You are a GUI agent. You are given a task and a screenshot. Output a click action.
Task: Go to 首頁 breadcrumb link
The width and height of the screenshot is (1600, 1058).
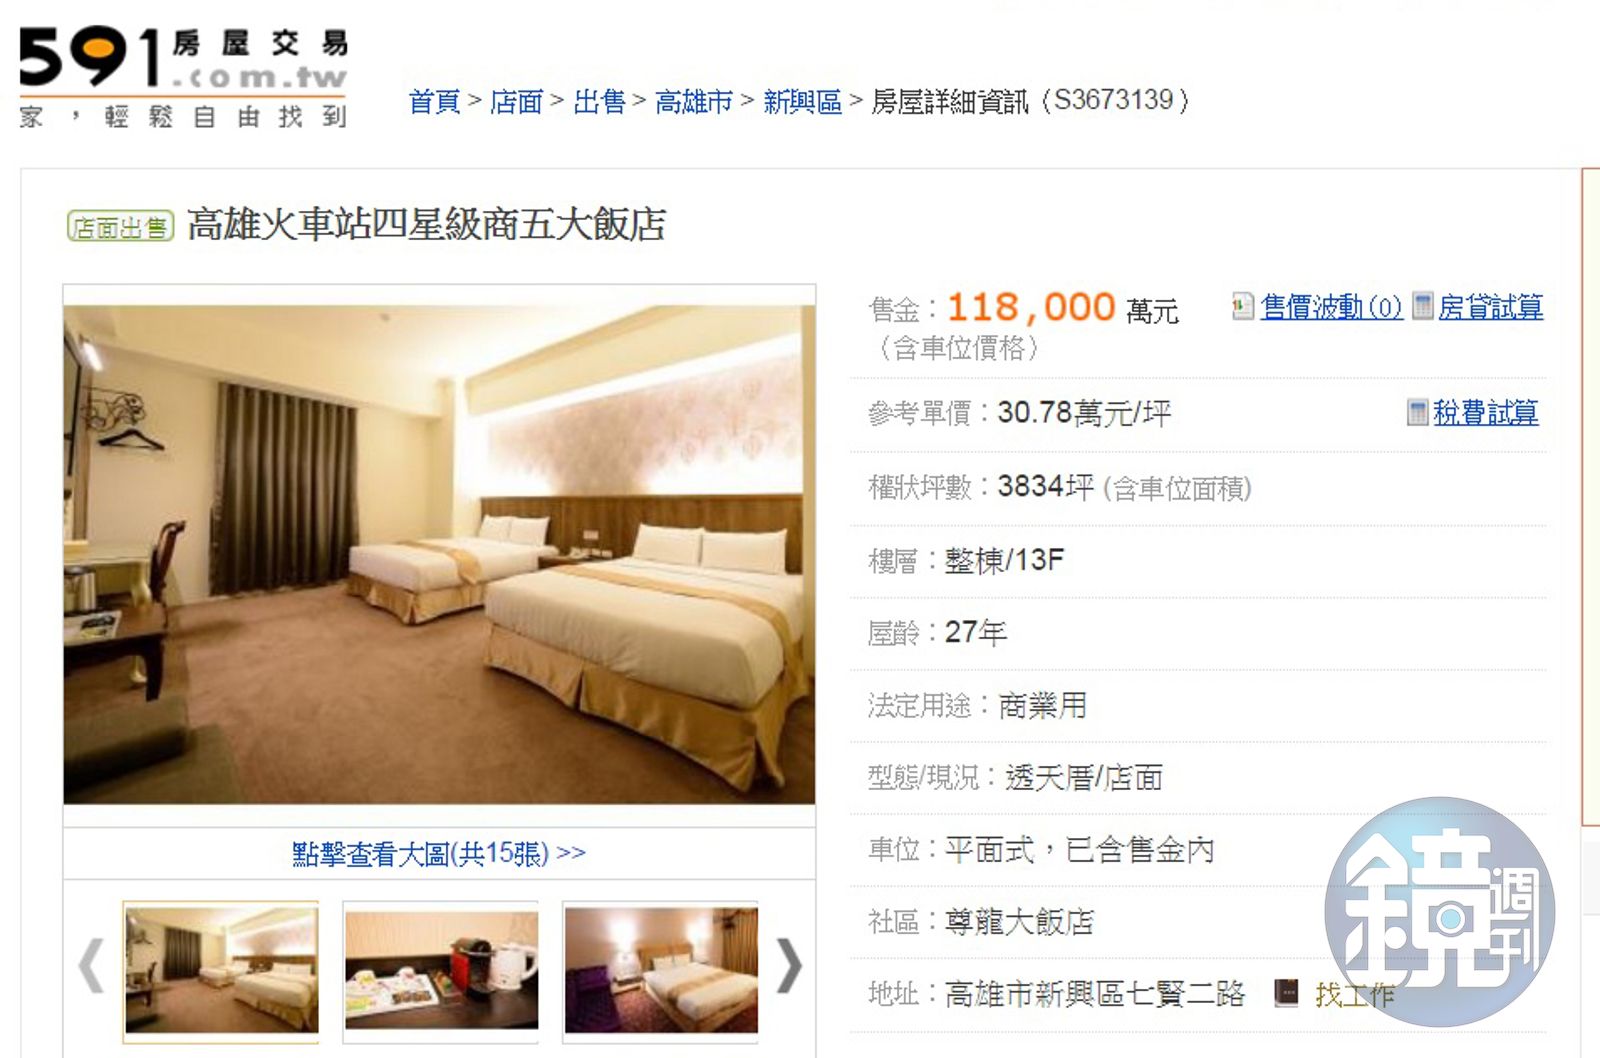coord(435,101)
